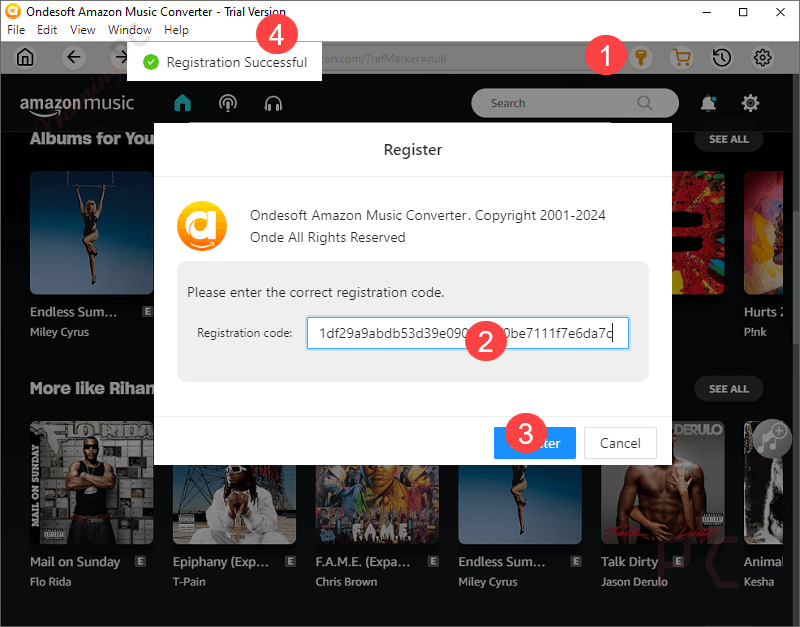The height and width of the screenshot is (627, 800).
Task: Open the F.A.M.E. album cover
Action: [377, 504]
